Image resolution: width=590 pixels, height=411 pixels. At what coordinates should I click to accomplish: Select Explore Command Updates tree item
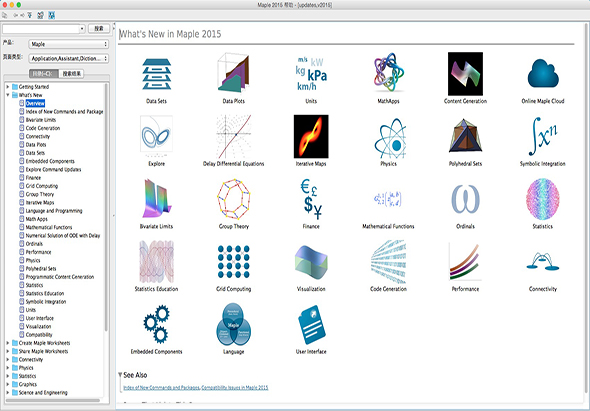(x=53, y=169)
